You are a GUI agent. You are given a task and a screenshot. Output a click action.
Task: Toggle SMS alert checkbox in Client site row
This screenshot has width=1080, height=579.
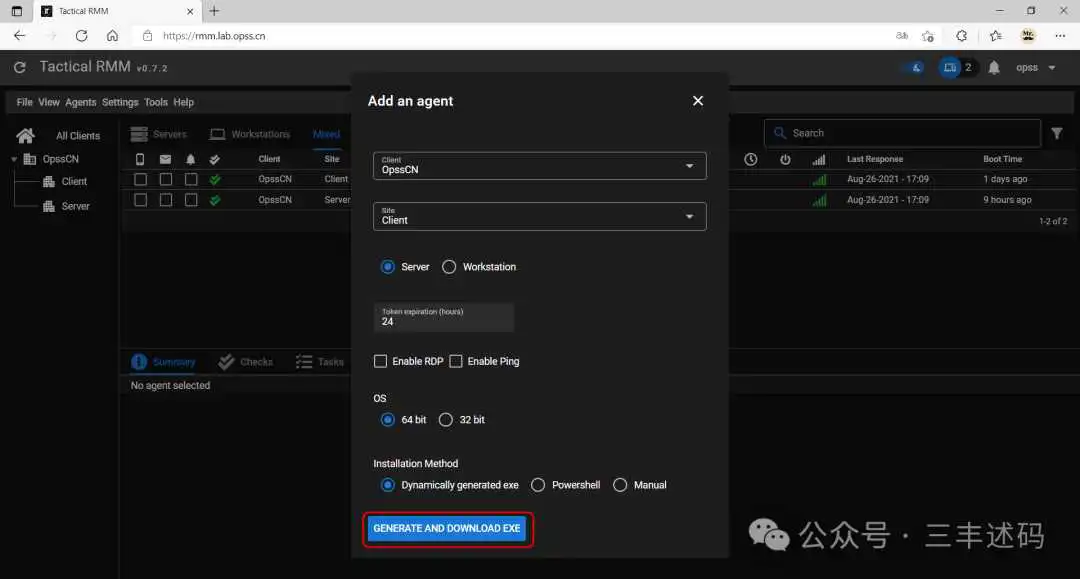(x=141, y=179)
